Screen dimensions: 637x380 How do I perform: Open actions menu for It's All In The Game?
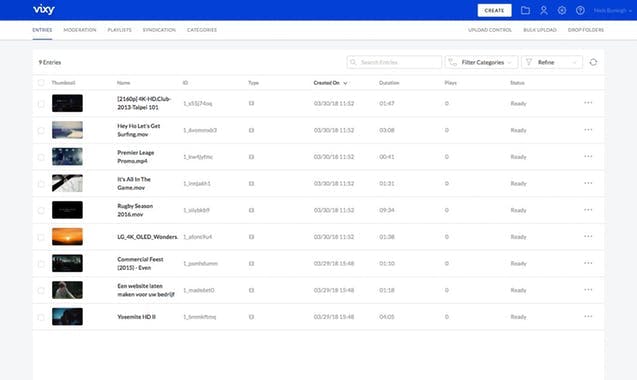tap(588, 183)
